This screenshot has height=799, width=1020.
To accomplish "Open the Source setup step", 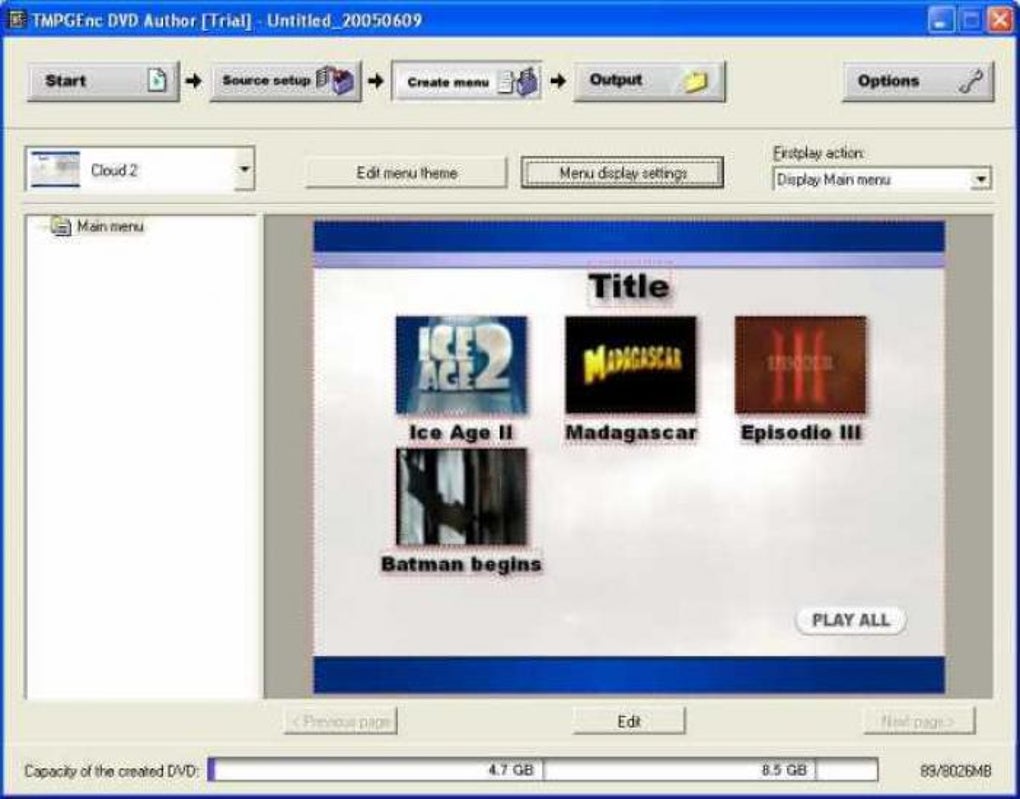I will [285, 81].
